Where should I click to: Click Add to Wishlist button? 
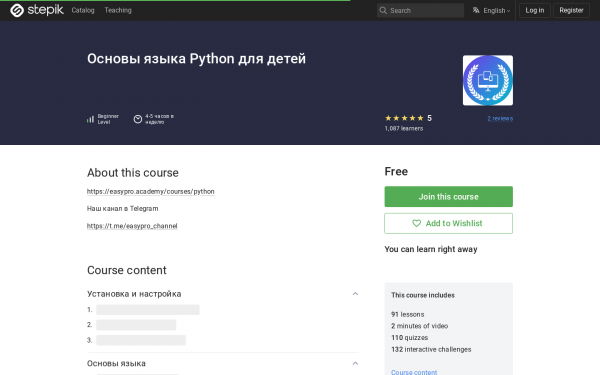[448, 223]
